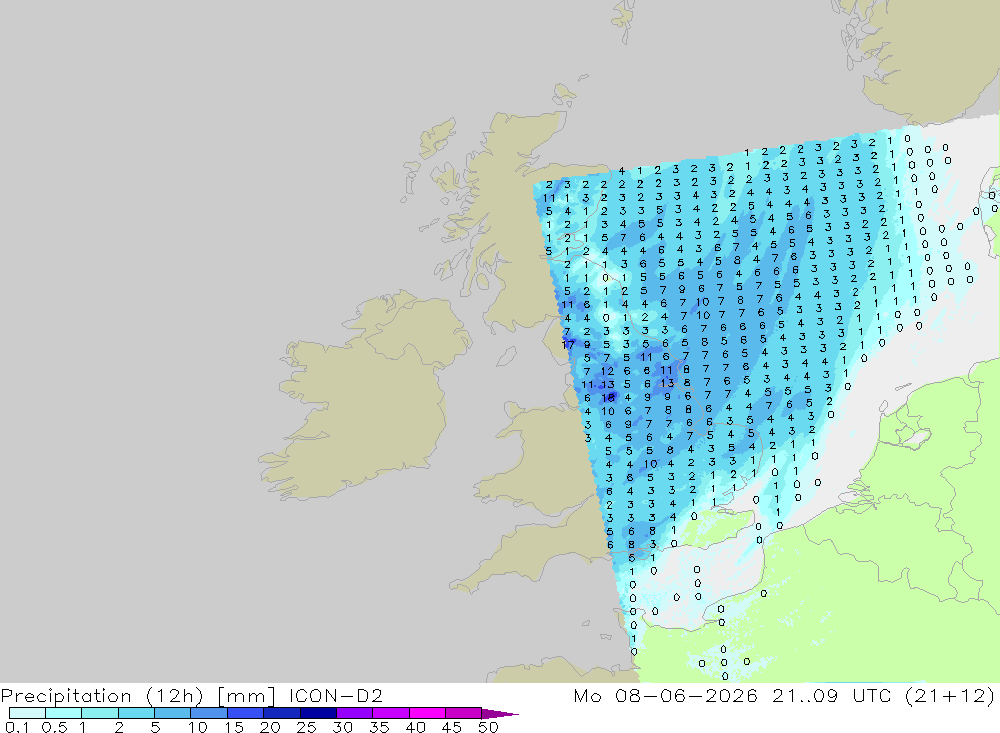Image resolution: width=1000 pixels, height=733 pixels.
Task: Click the 35–40 mm legend color swatch
Action: (390, 713)
